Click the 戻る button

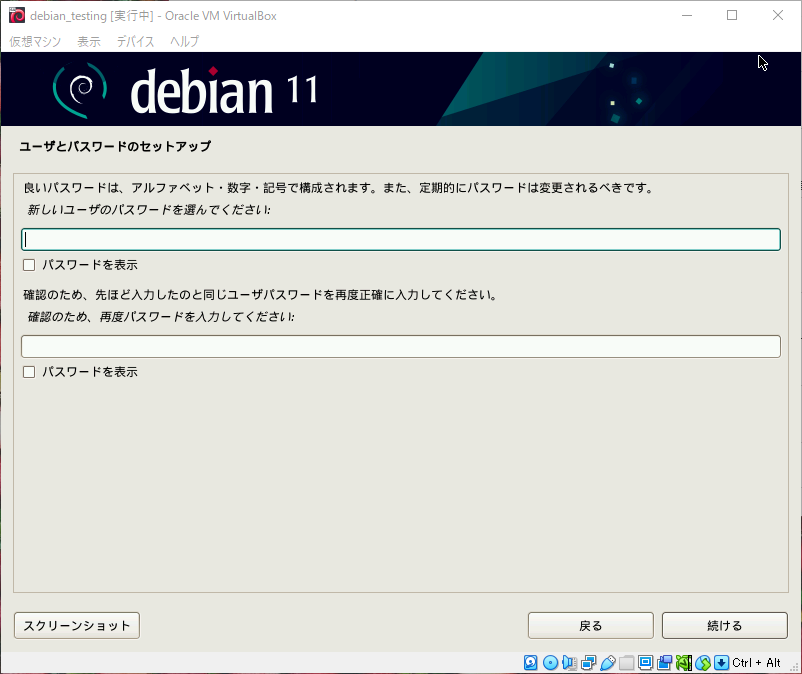pyautogui.click(x=591, y=625)
